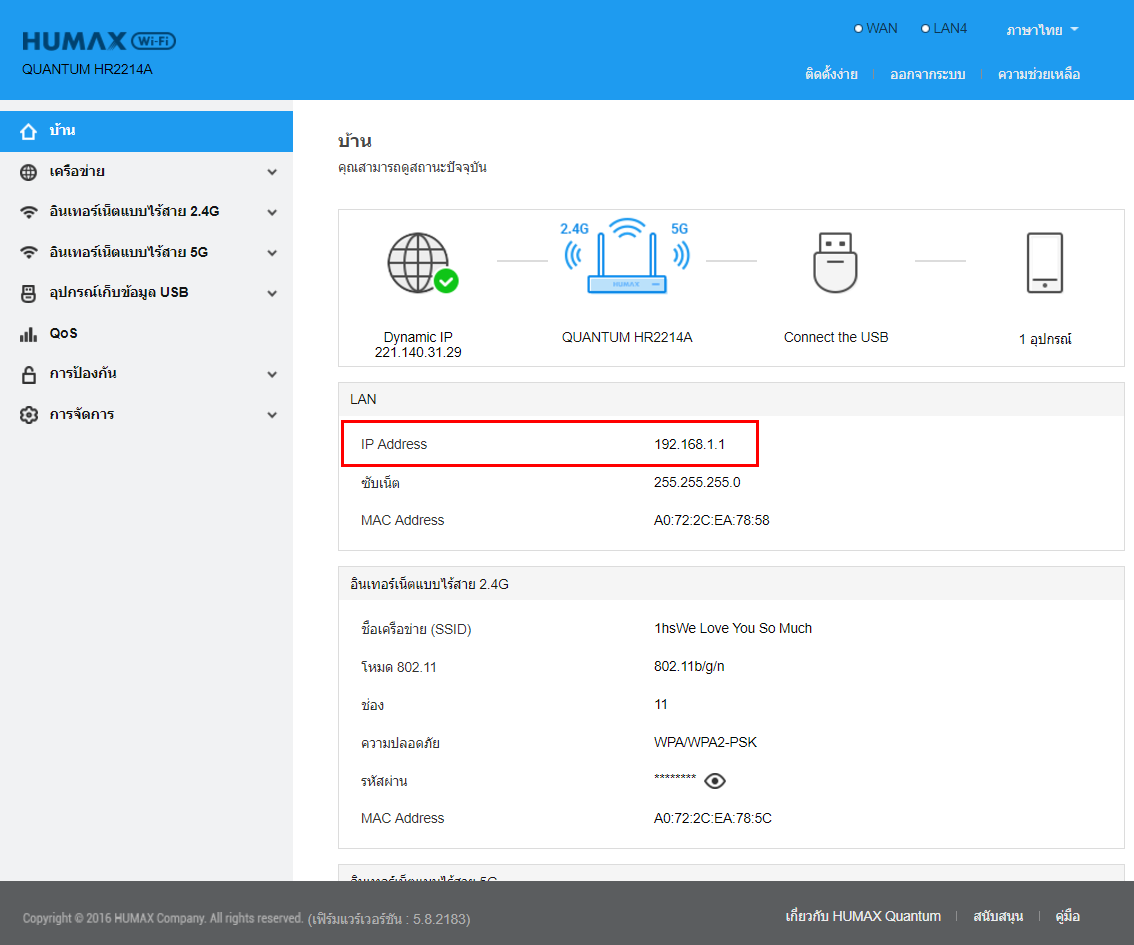Expand the 5G wireless menu chevron

[x=272, y=253]
